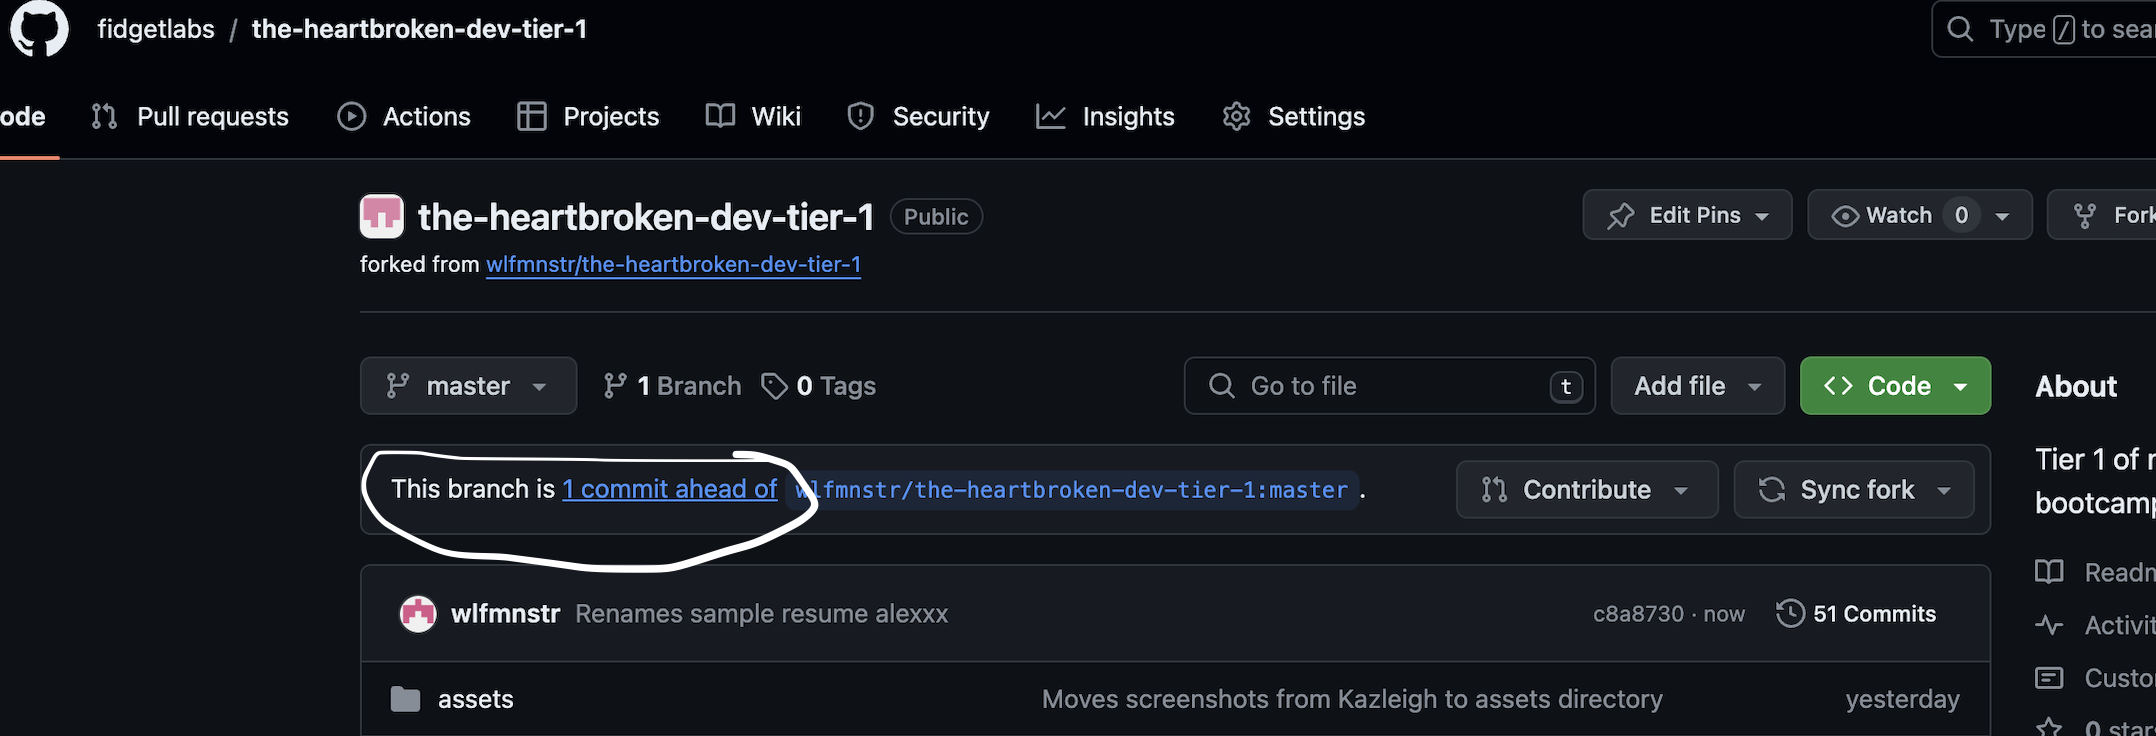Switch to the Settings tab
The width and height of the screenshot is (2156, 736).
pos(1293,116)
